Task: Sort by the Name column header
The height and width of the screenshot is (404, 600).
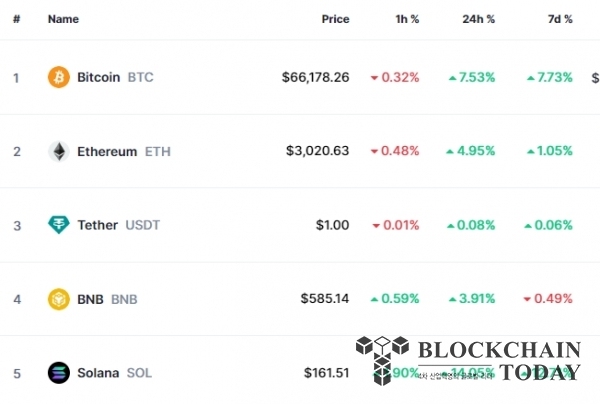Action: click(x=63, y=19)
